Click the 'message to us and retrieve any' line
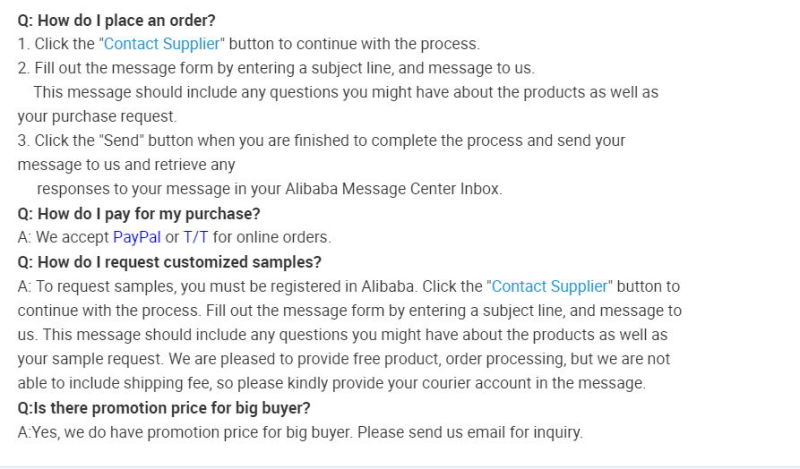Screen dimensions: 800x469 [x=126, y=165]
